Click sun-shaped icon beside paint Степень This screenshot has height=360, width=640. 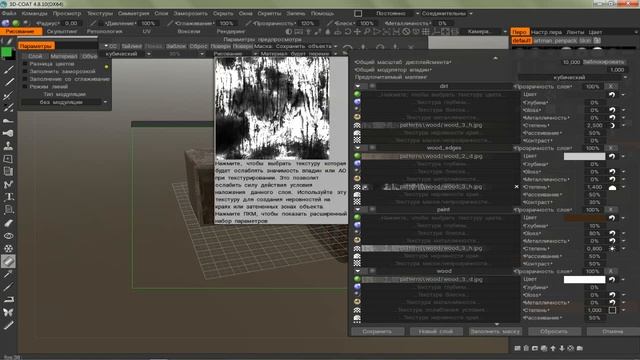pyautogui.click(x=612, y=249)
